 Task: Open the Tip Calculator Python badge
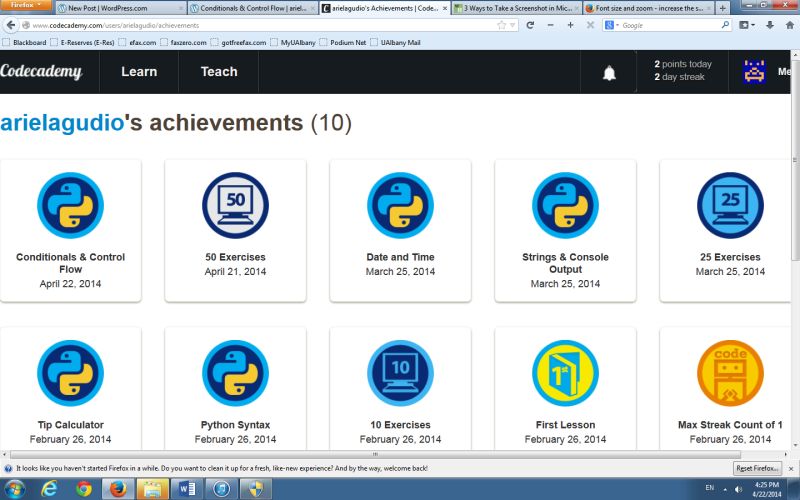[70, 373]
